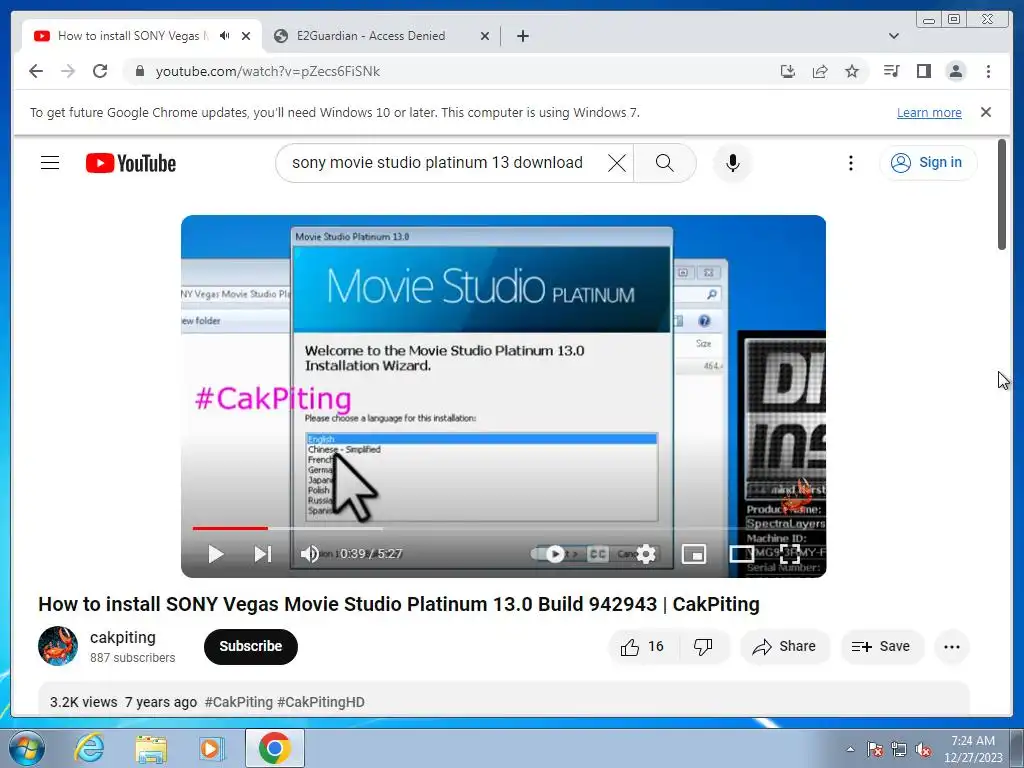Toggle closed captions CC

click(598, 554)
